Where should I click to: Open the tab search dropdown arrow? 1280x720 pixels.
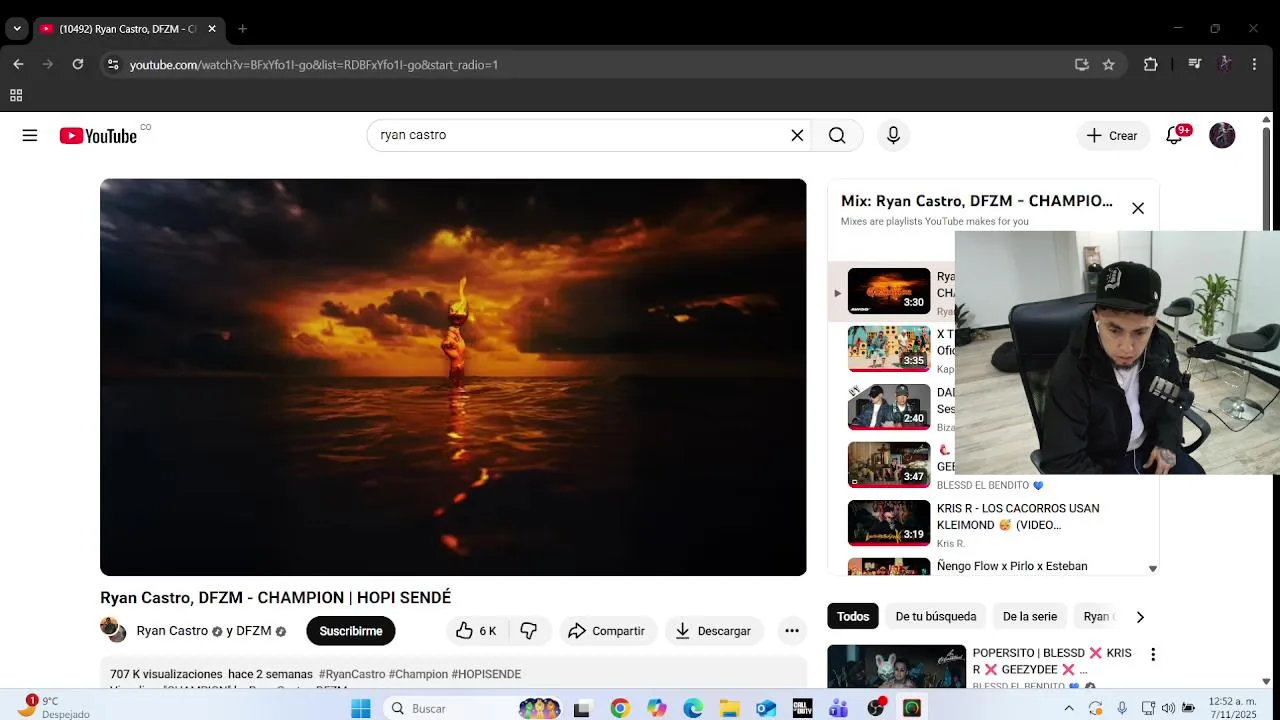click(17, 29)
